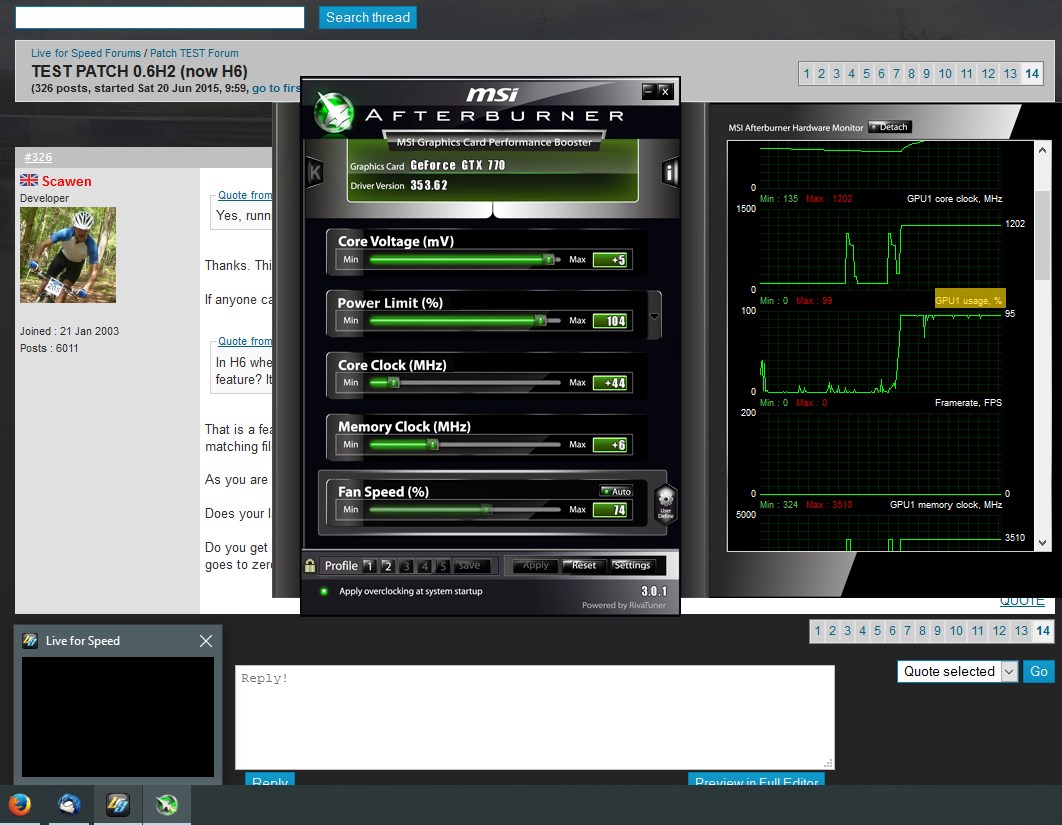
Task: Click the Core Voltage value field +5
Action: pos(610,259)
